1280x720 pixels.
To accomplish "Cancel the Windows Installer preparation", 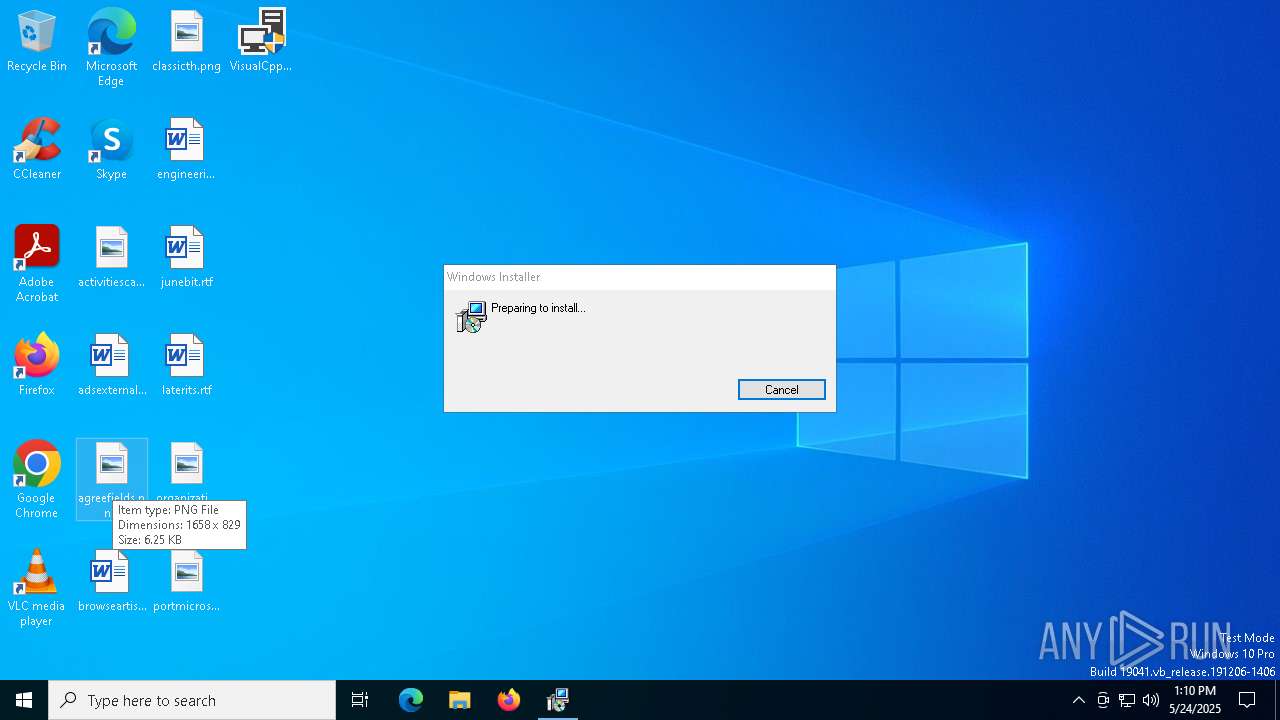I will point(782,390).
